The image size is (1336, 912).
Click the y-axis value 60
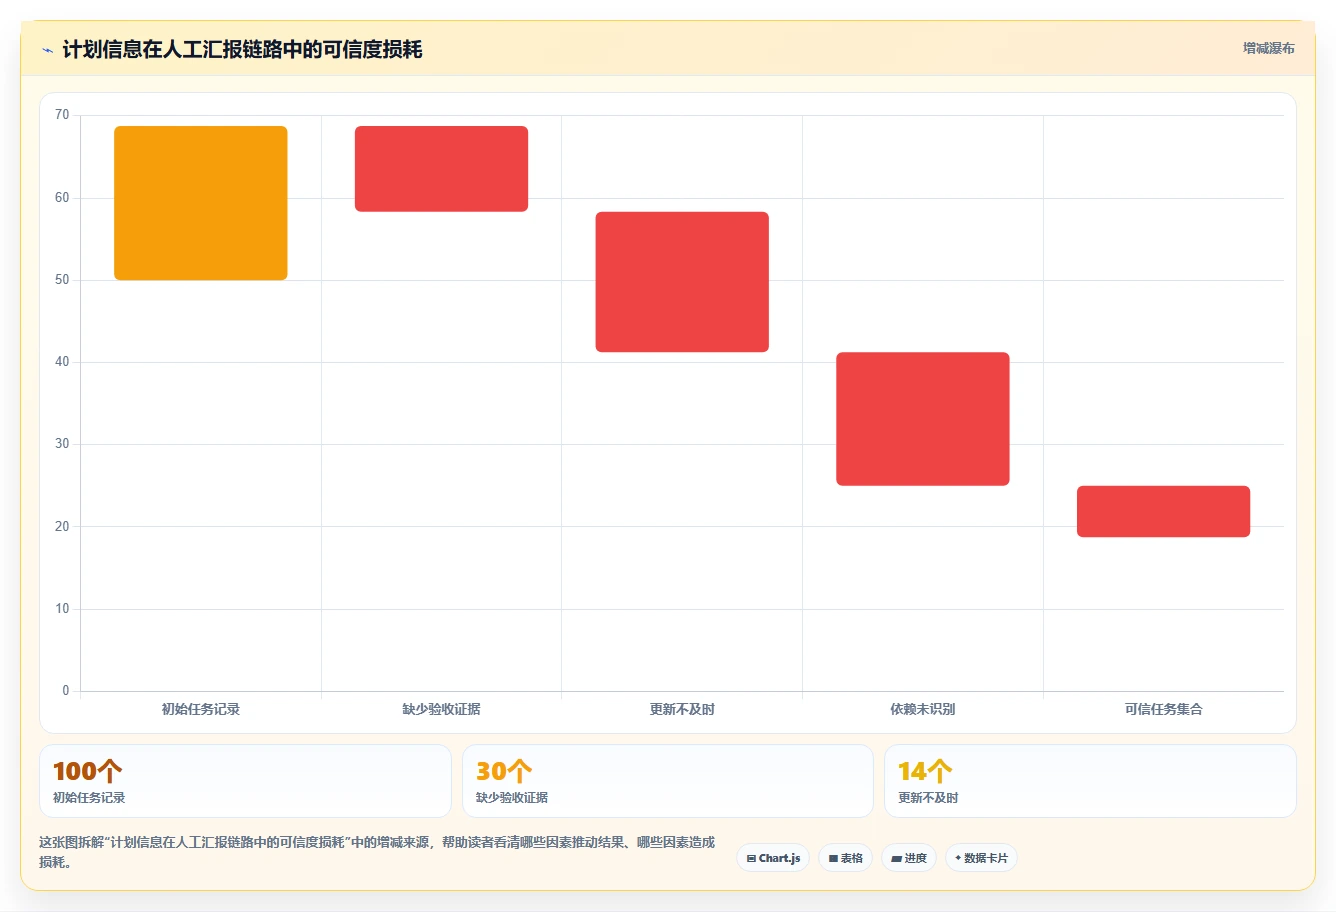[x=62, y=198]
